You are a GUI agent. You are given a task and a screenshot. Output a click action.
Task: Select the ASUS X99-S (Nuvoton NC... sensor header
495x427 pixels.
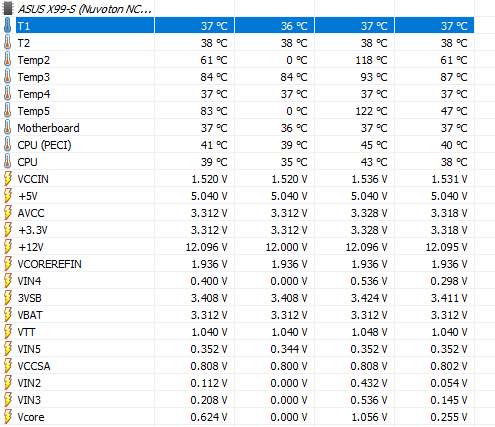click(x=85, y=9)
